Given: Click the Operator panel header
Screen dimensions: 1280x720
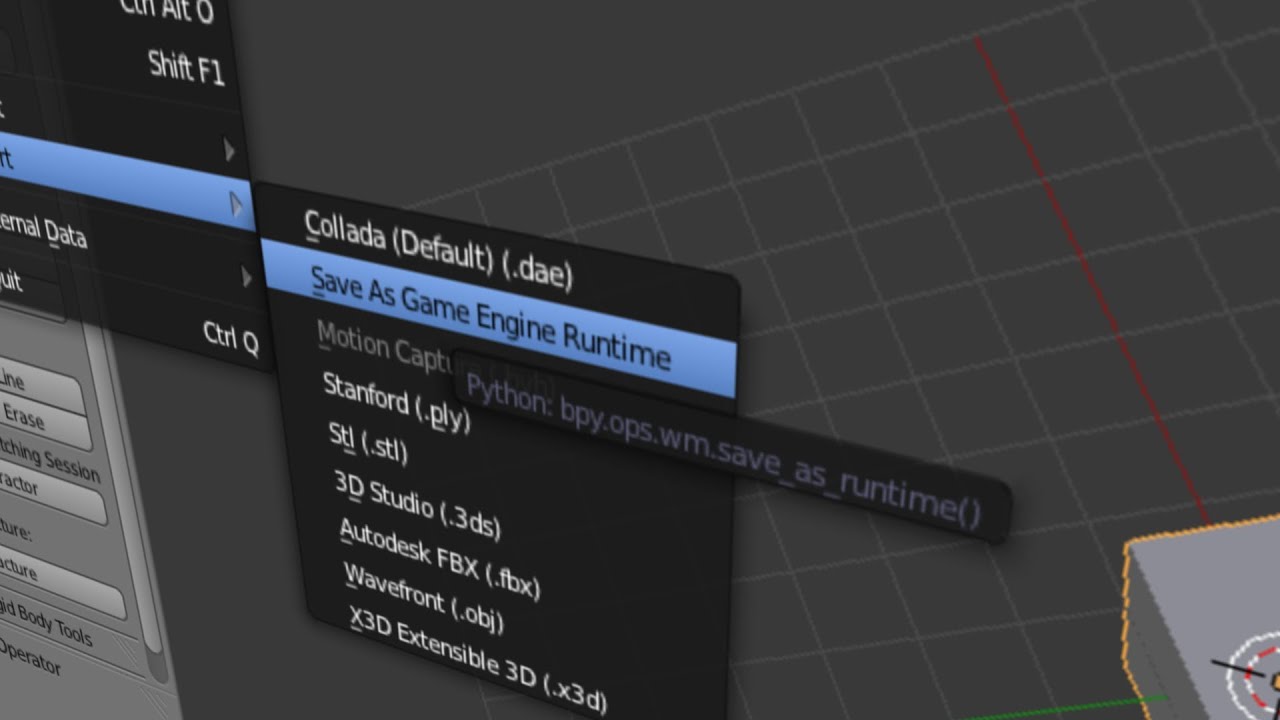Looking at the screenshot, I should click(30, 658).
